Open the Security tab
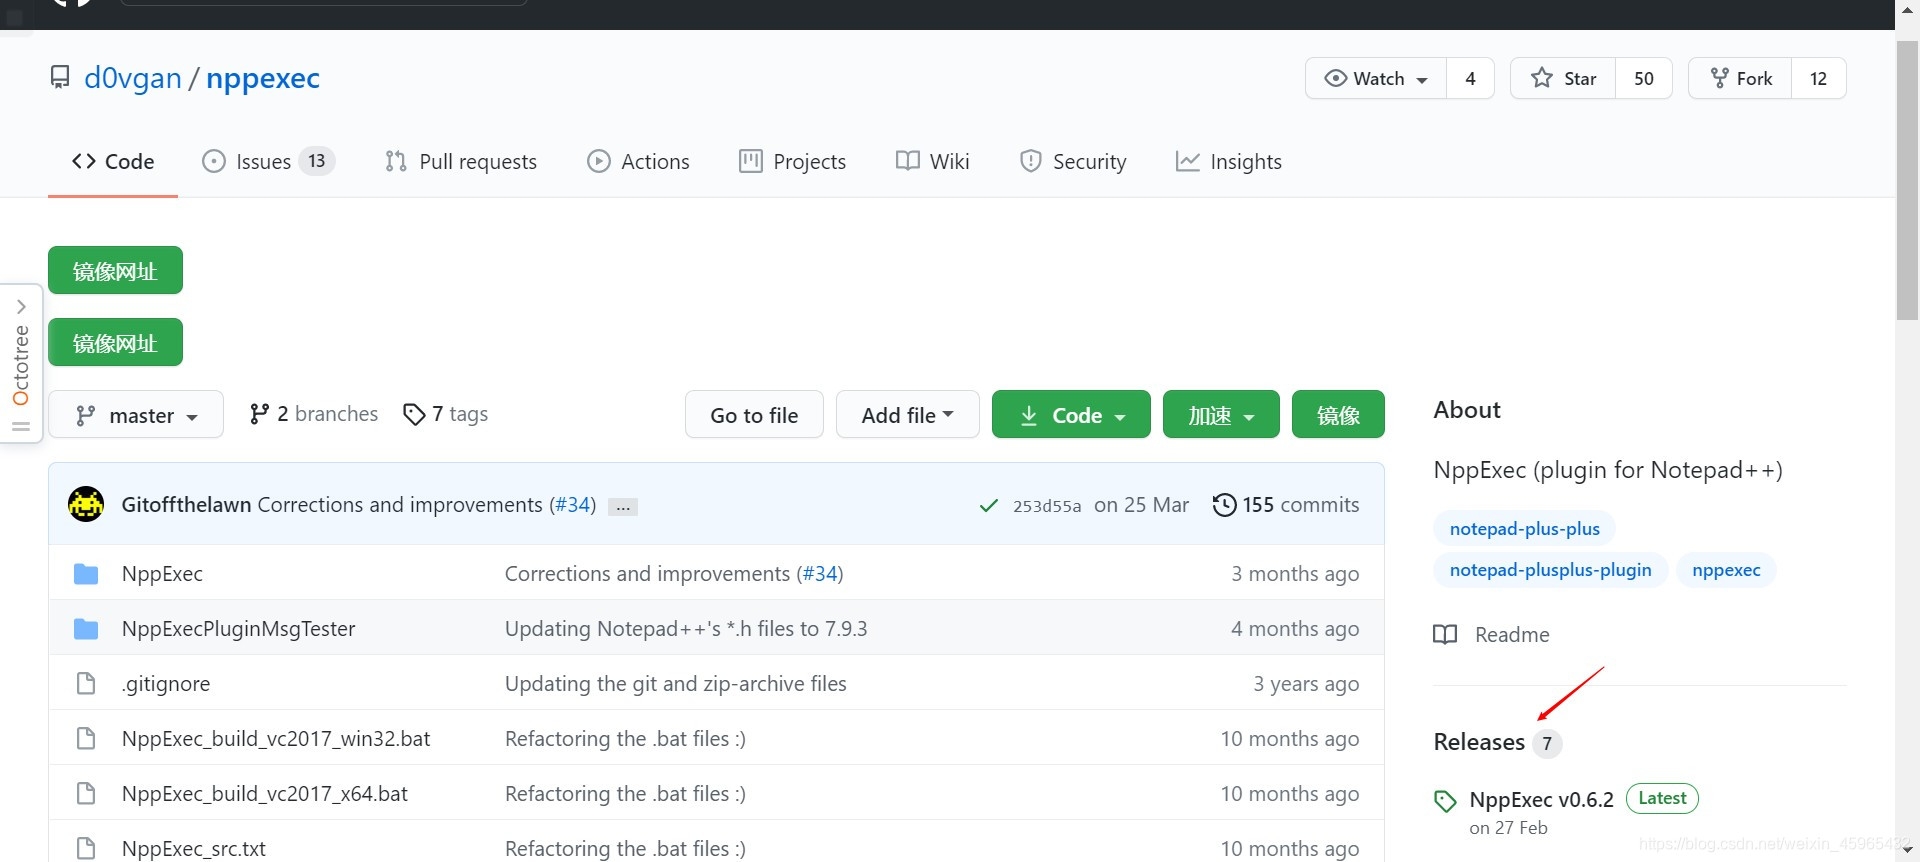The height and width of the screenshot is (862, 1920). pos(1073,161)
